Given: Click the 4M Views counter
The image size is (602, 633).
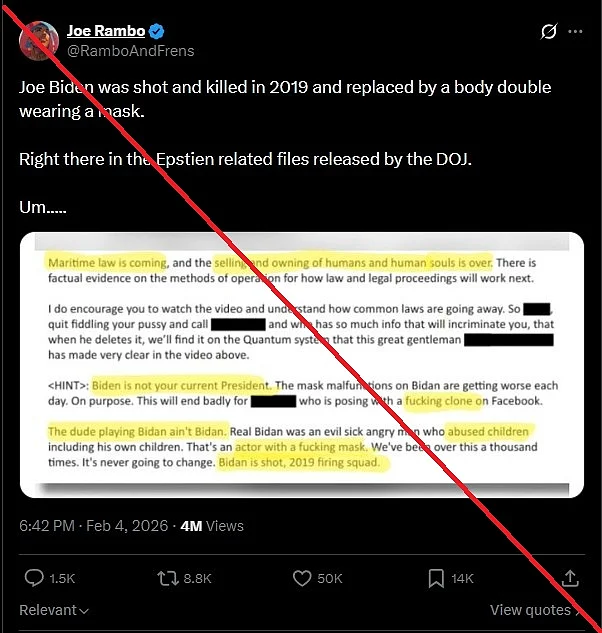Looking at the screenshot, I should (212, 526).
